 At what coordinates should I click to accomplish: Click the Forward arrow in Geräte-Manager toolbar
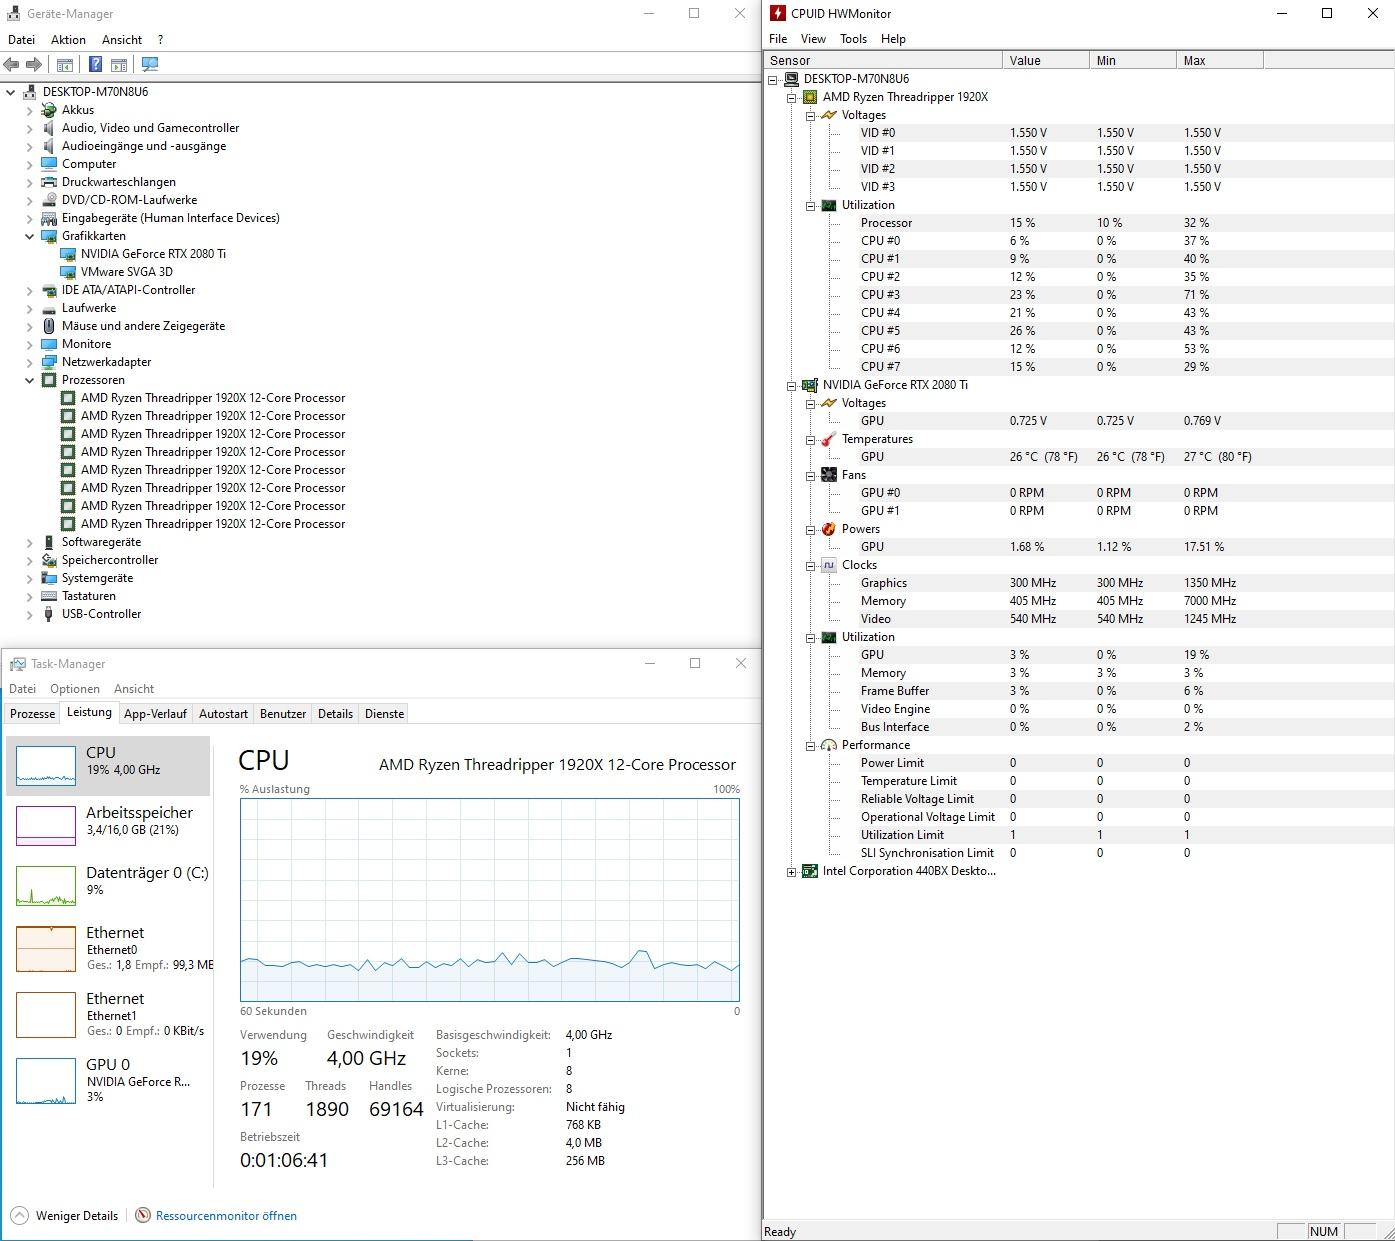click(34, 64)
